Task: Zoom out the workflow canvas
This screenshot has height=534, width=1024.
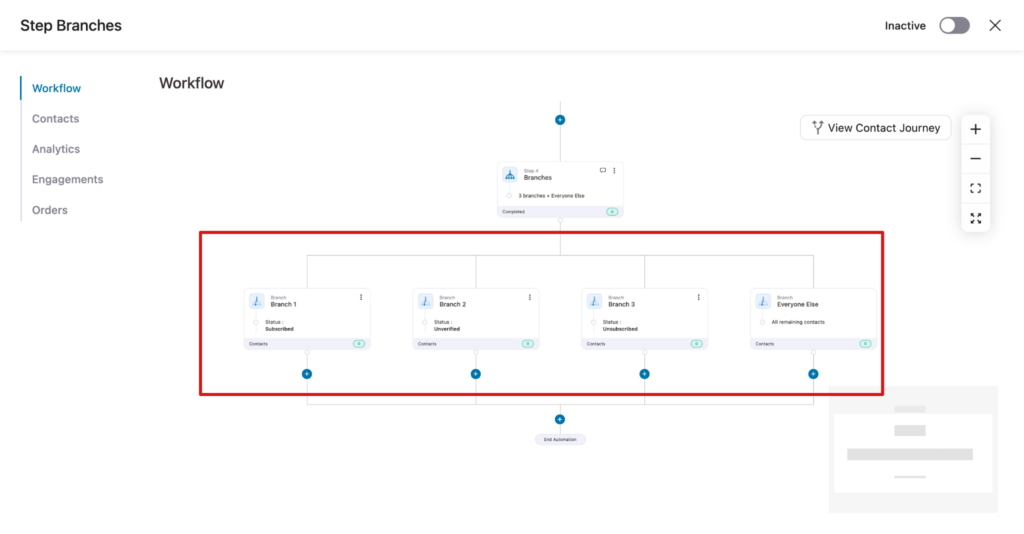Action: pos(975,159)
